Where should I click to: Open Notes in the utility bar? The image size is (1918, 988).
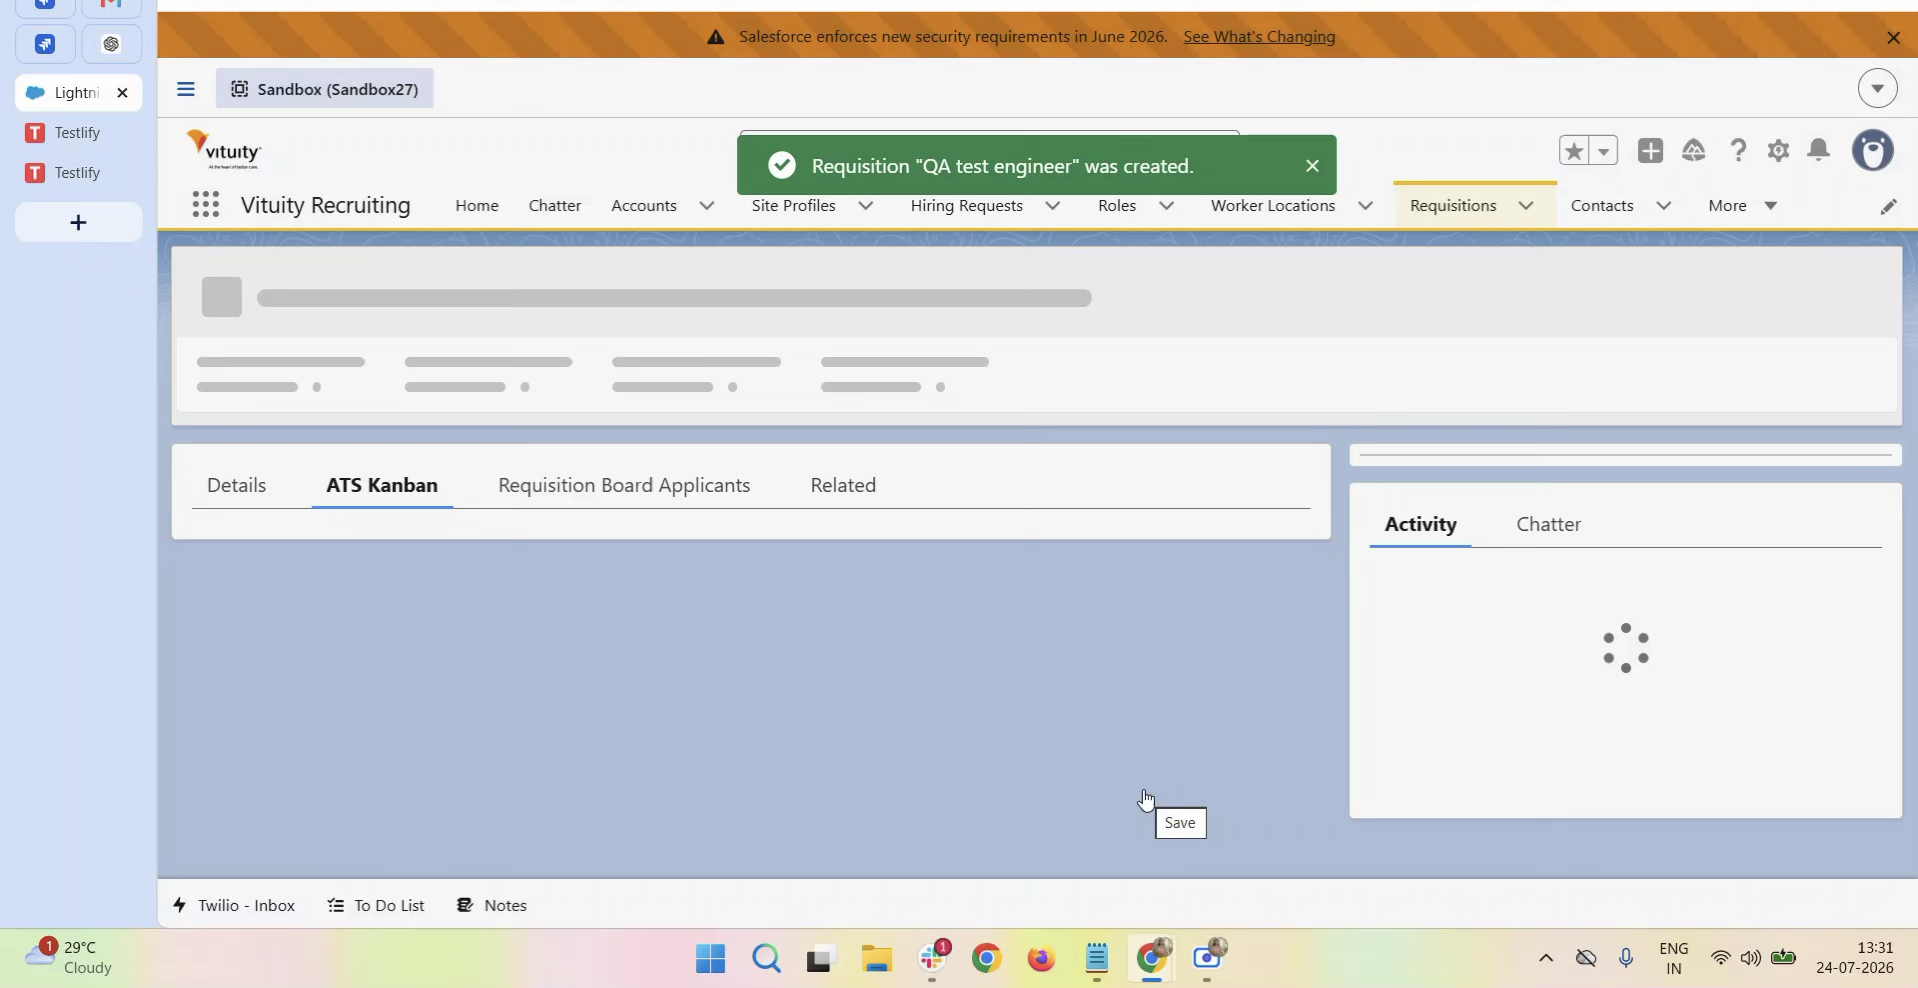(492, 905)
